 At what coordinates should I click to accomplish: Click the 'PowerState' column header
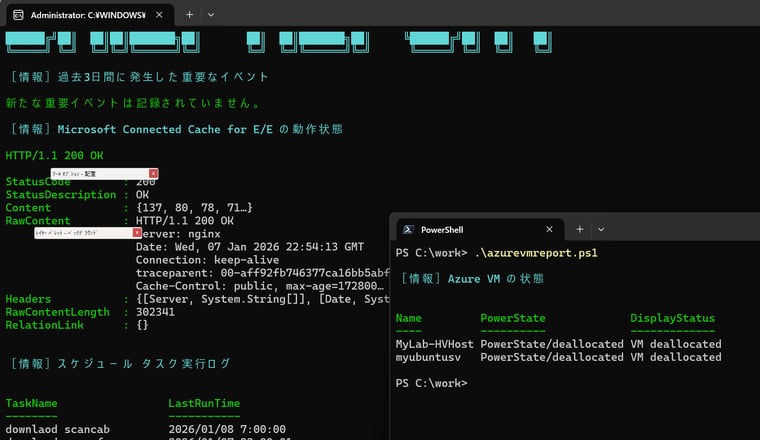pyautogui.click(x=513, y=318)
